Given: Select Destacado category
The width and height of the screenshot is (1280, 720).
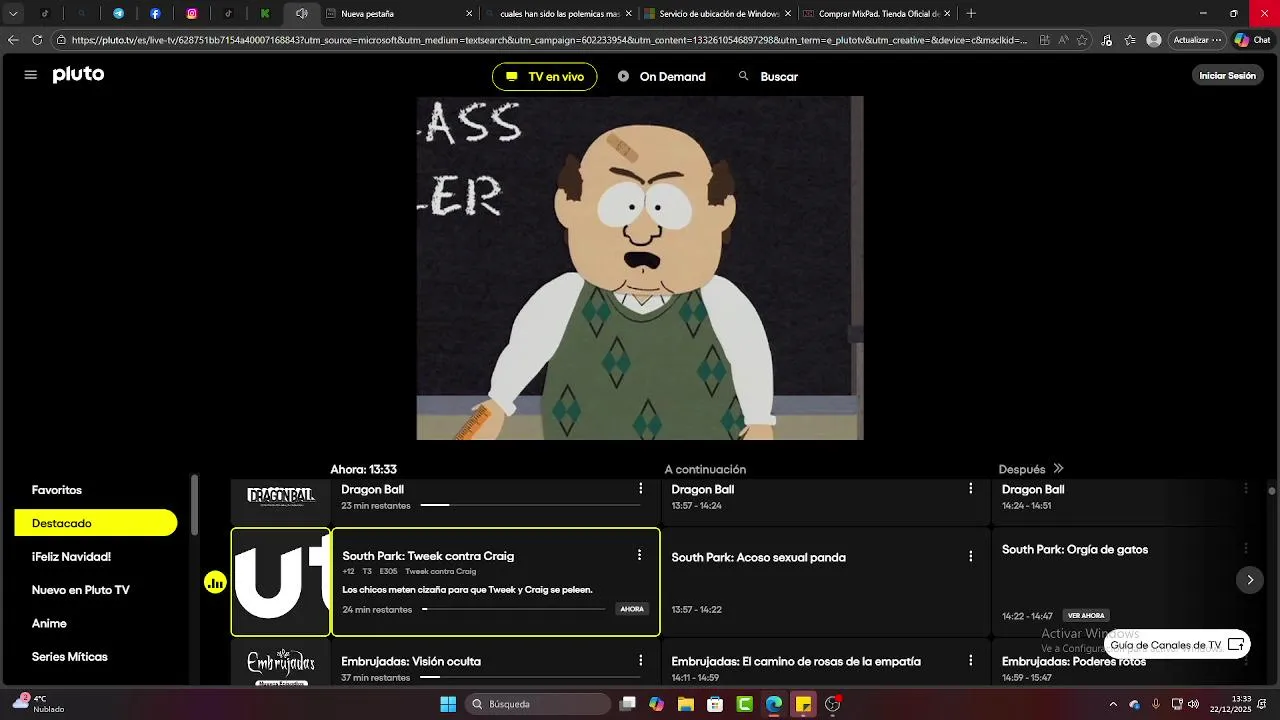Looking at the screenshot, I should (96, 523).
